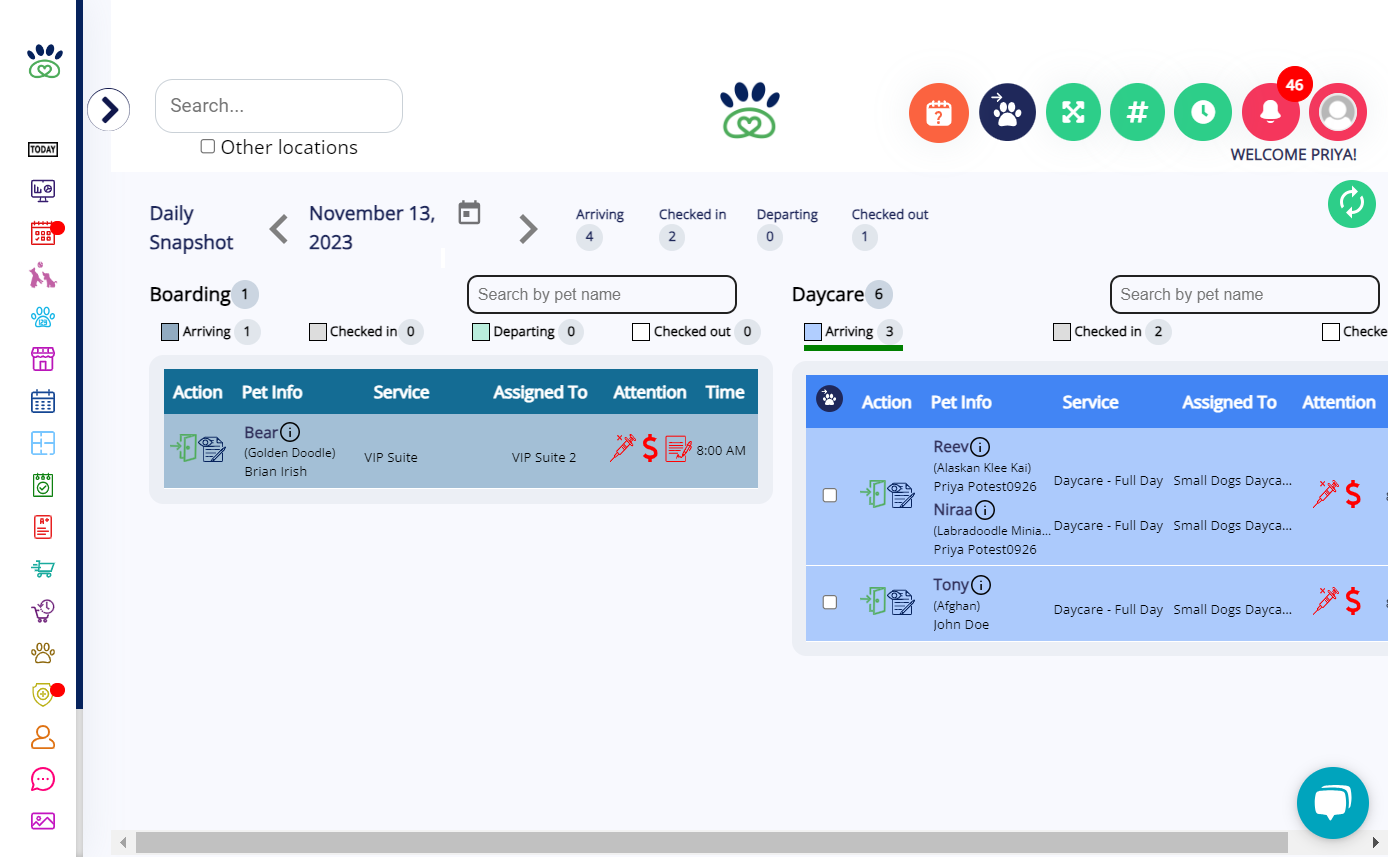Click the green clock button

click(x=1203, y=112)
